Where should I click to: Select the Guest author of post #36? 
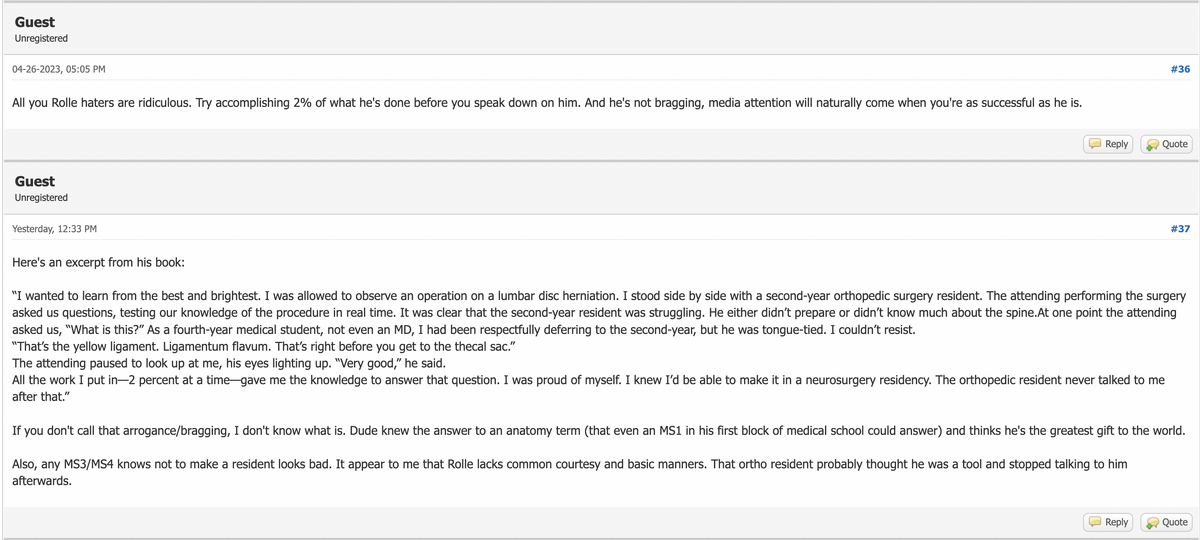(35, 22)
